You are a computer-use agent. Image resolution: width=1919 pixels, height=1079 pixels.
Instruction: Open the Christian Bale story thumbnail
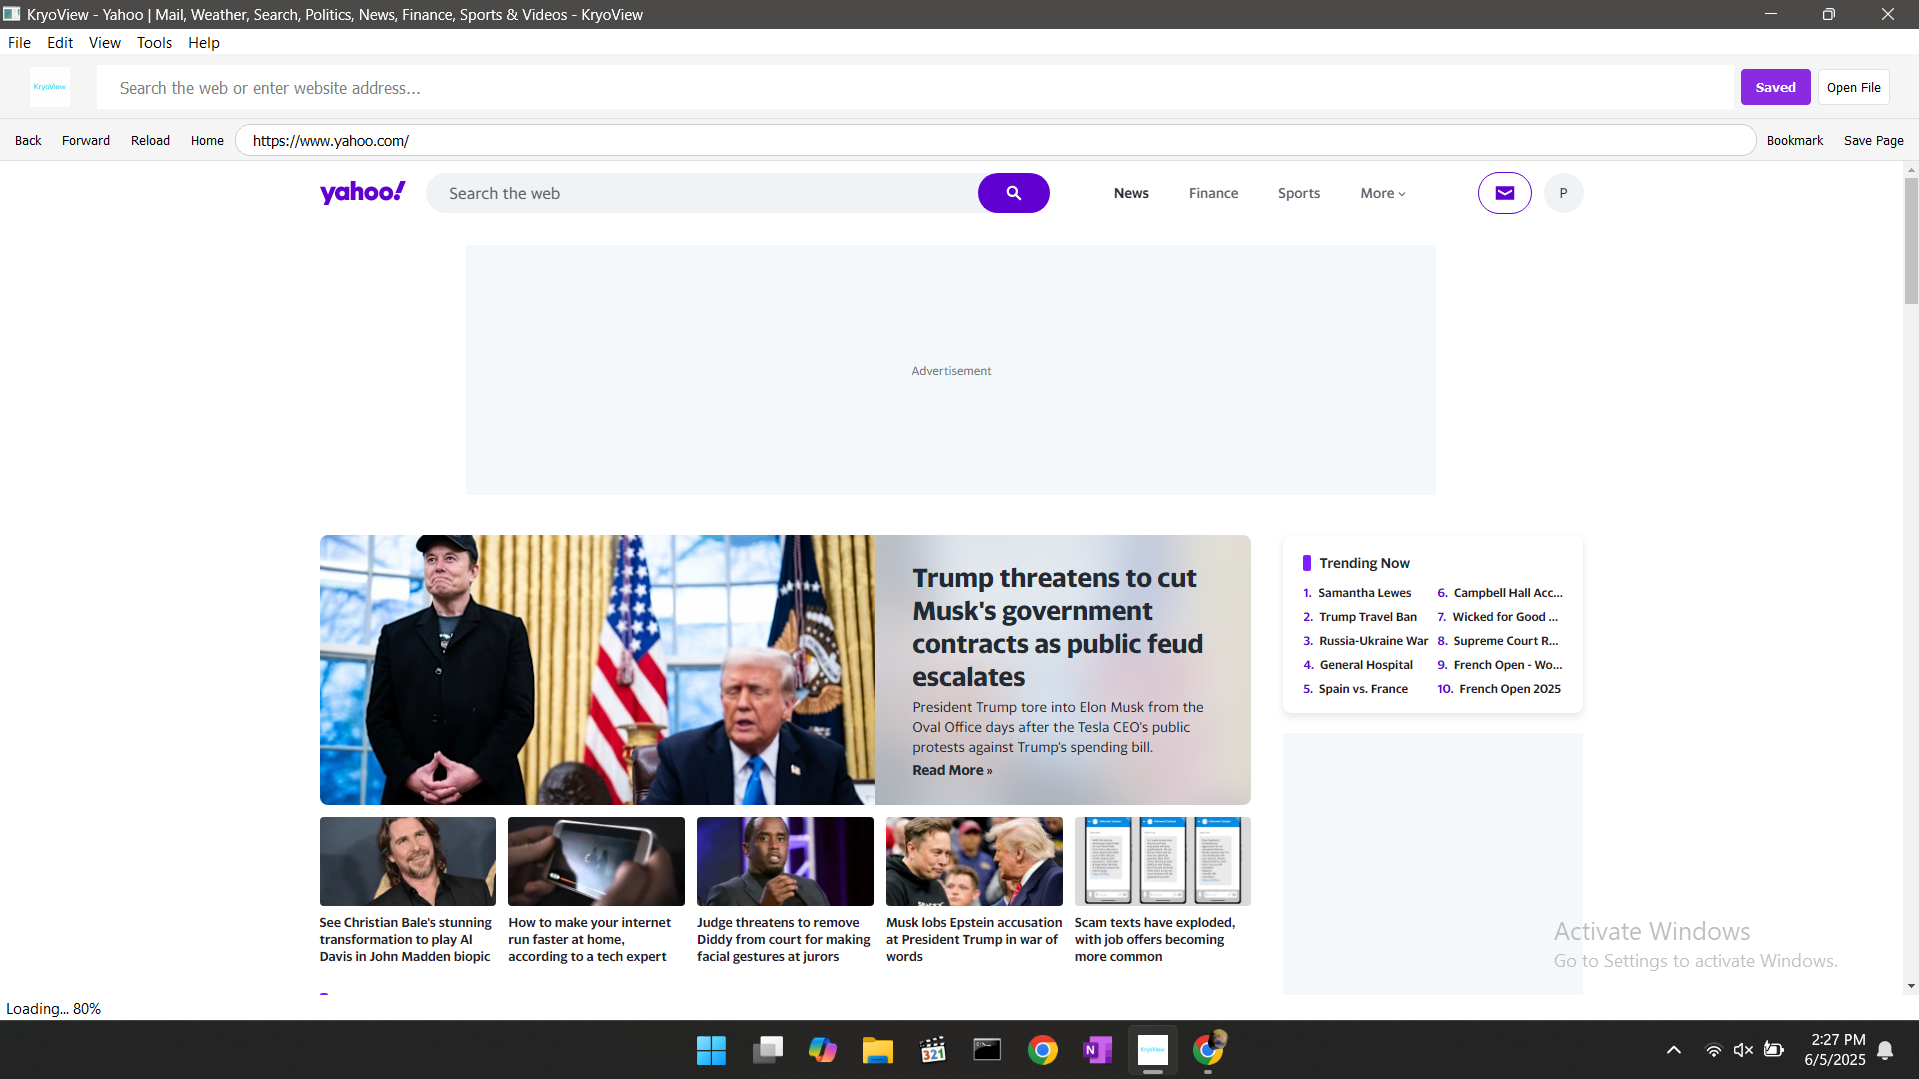click(x=407, y=861)
